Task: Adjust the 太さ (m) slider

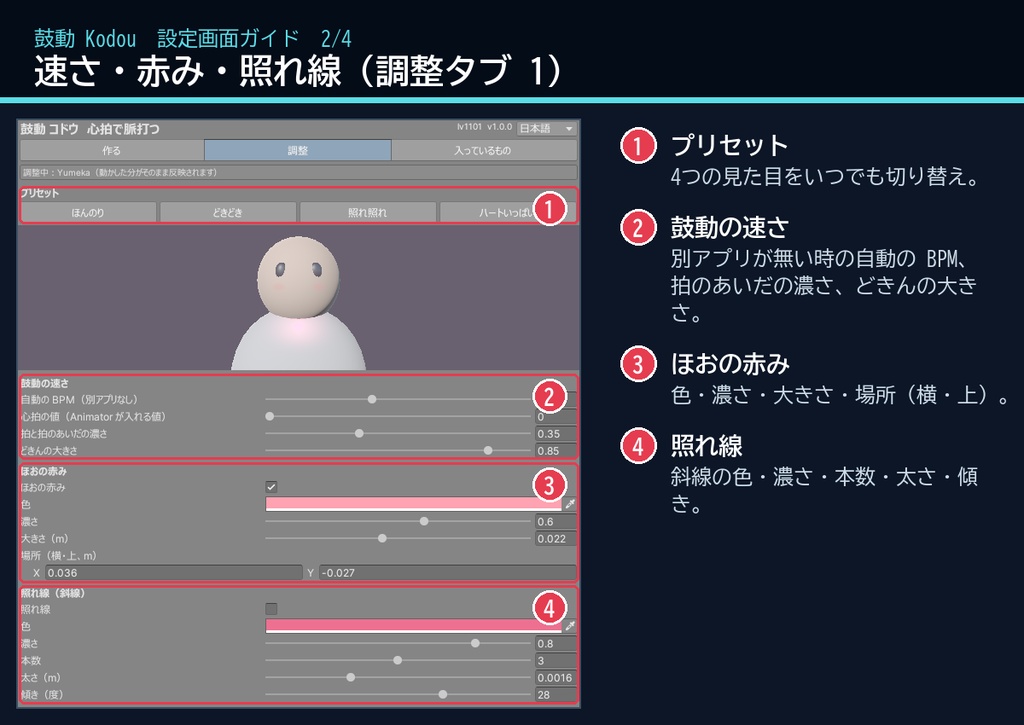Action: 398,677
